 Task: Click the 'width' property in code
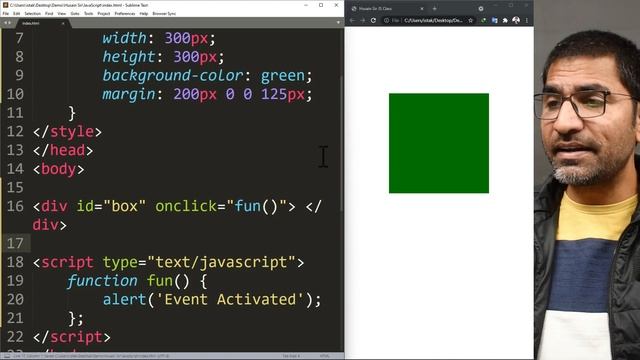pyautogui.click(x=124, y=38)
